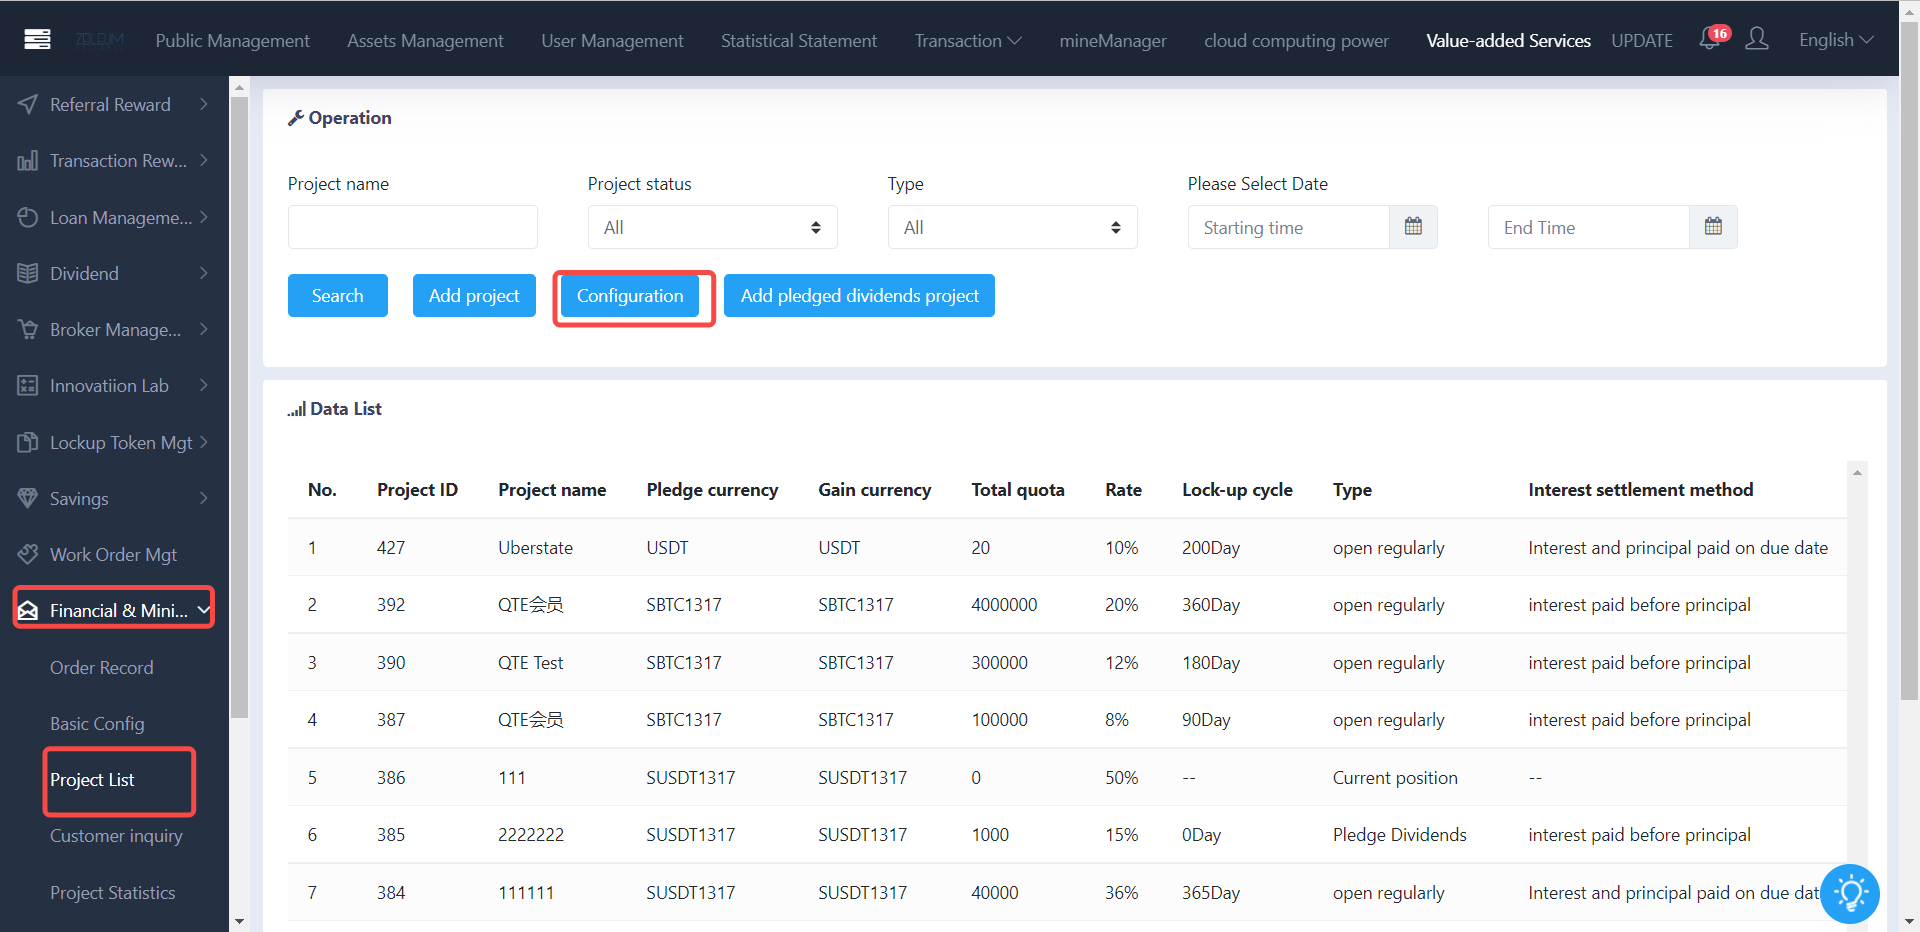Click the Broker Management cart icon
Image resolution: width=1920 pixels, height=932 pixels.
click(x=28, y=329)
